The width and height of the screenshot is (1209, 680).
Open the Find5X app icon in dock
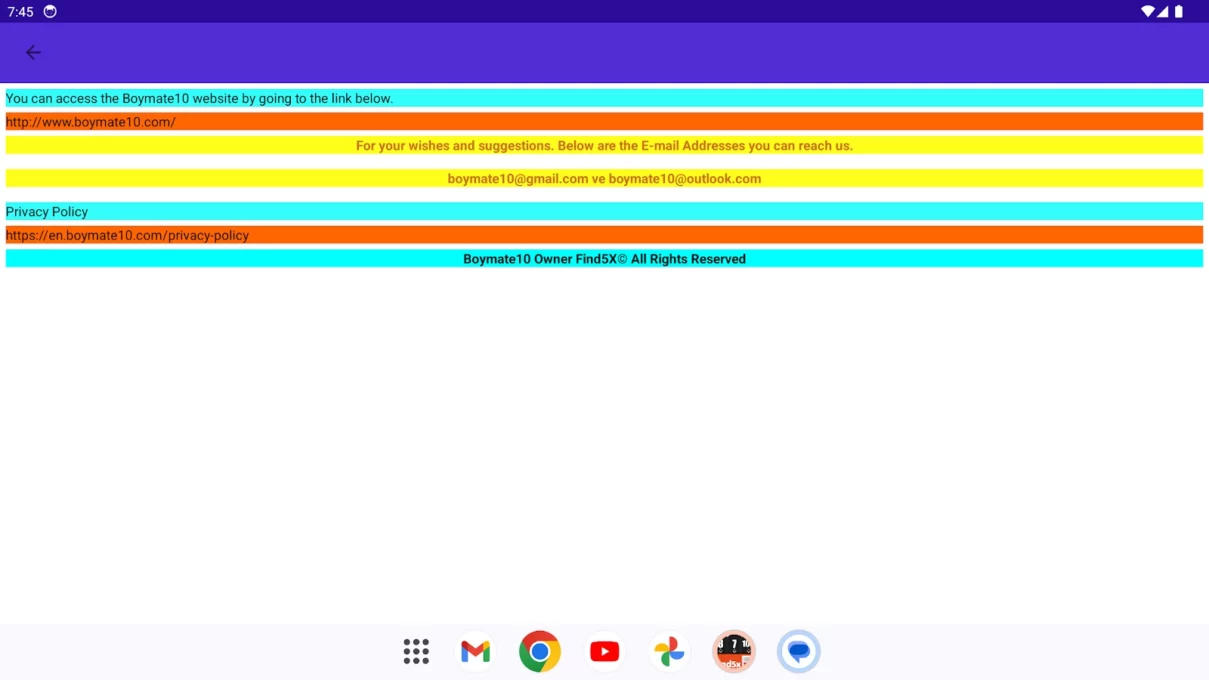click(x=734, y=651)
